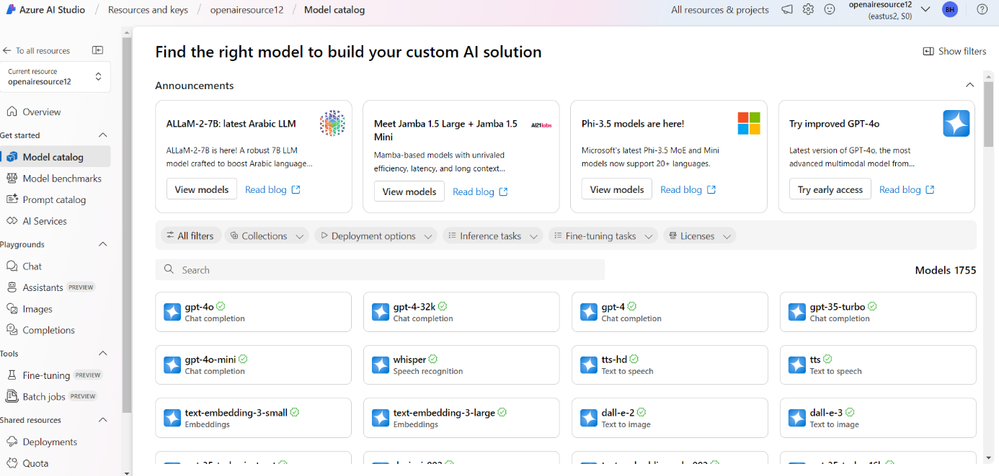999x476 pixels.
Task: Click the Completions playground icon
Action: (x=11, y=330)
